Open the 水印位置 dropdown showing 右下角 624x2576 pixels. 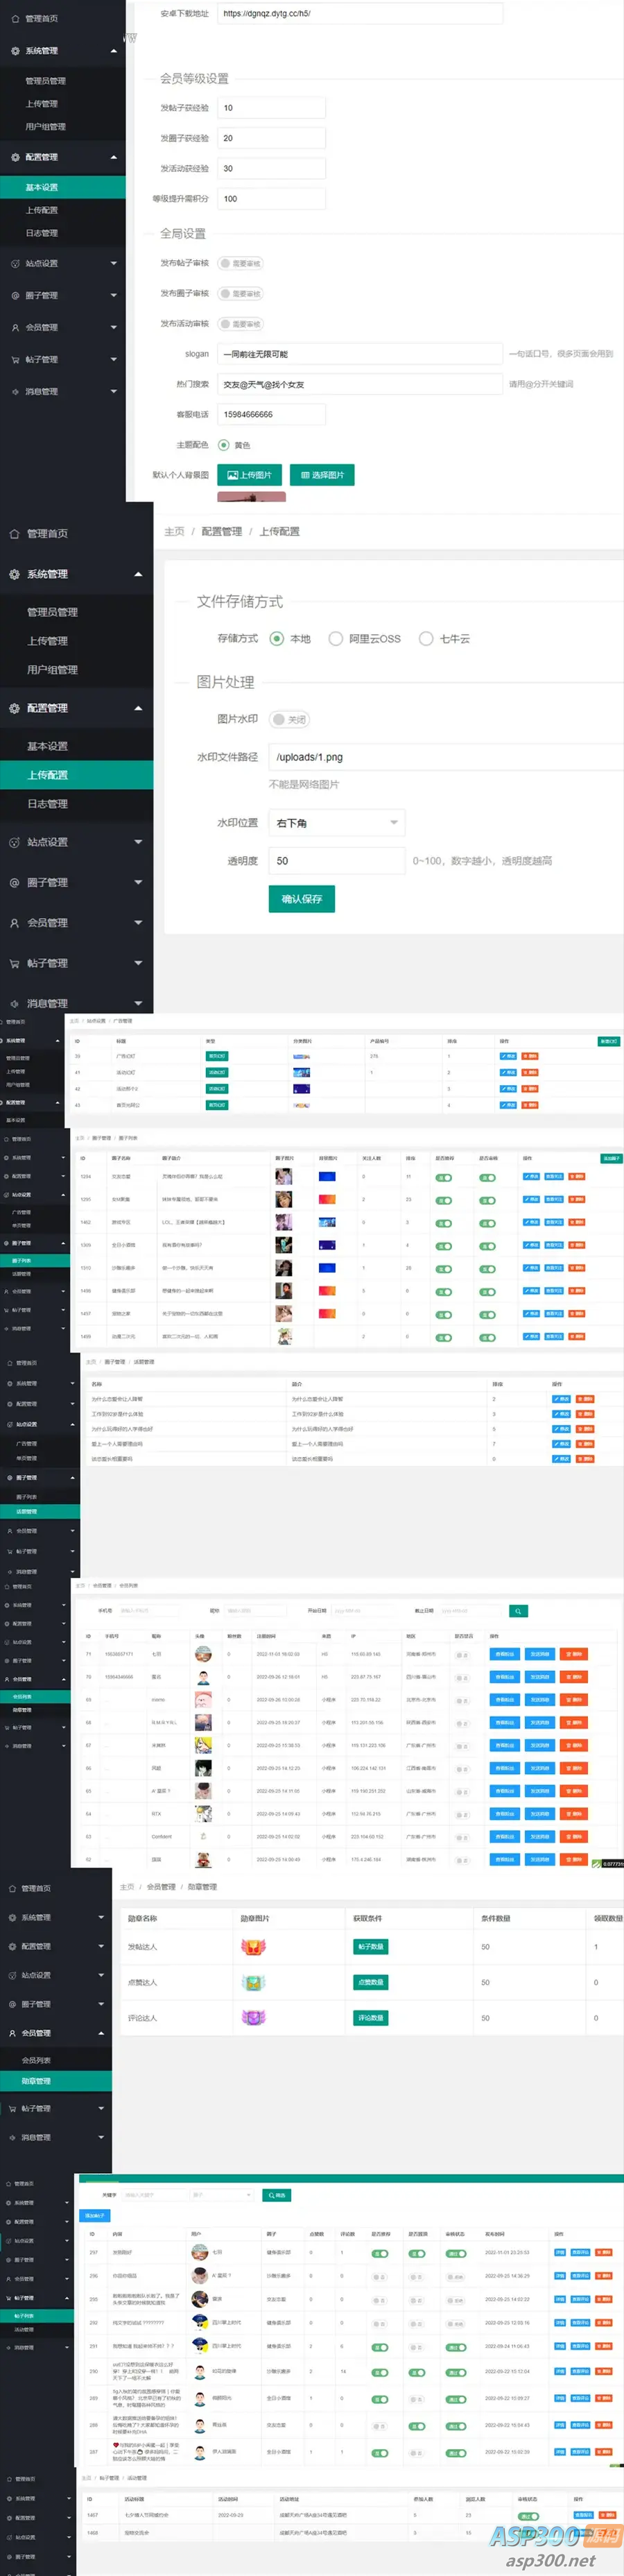pyautogui.click(x=337, y=823)
